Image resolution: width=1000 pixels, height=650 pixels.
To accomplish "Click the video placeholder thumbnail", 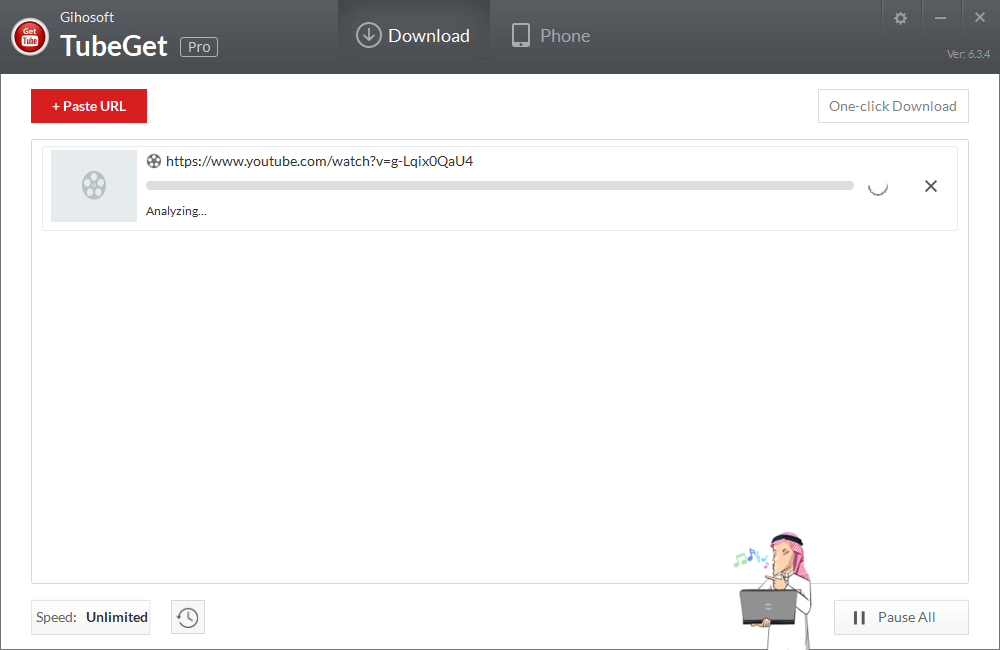I will [94, 186].
